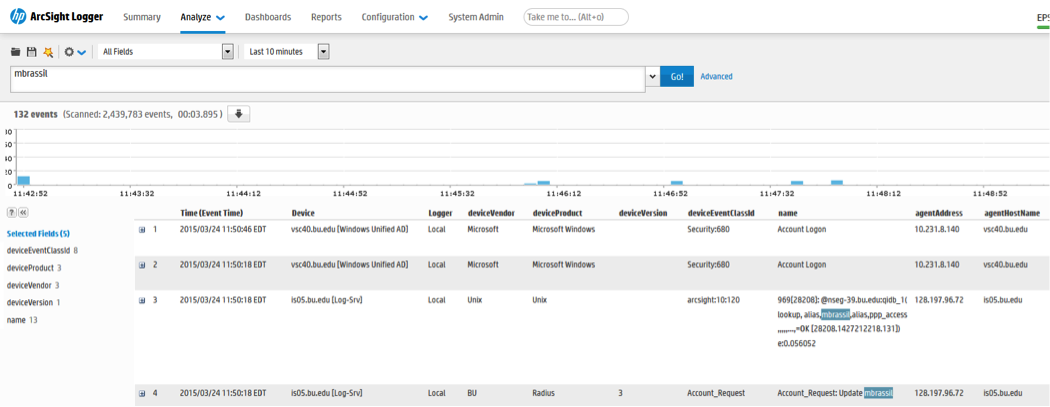Click the deviceEventClassId column header

tap(721, 213)
